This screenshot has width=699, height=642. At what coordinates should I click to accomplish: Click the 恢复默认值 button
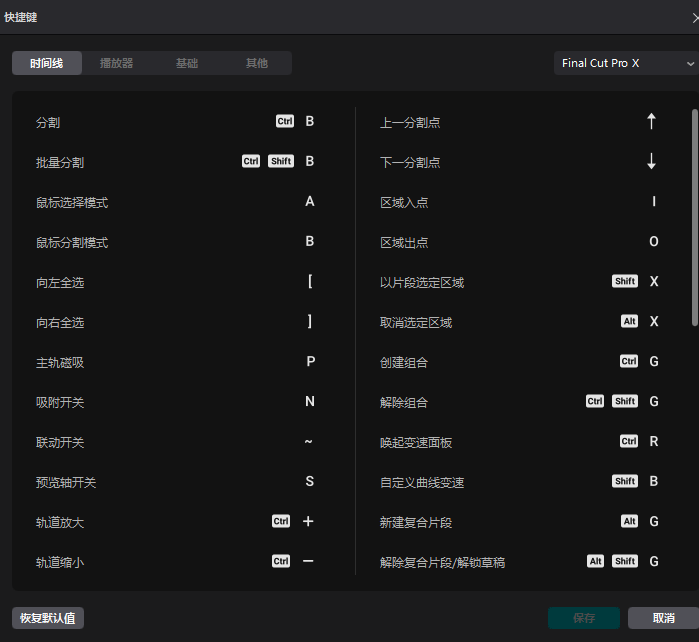(48, 618)
